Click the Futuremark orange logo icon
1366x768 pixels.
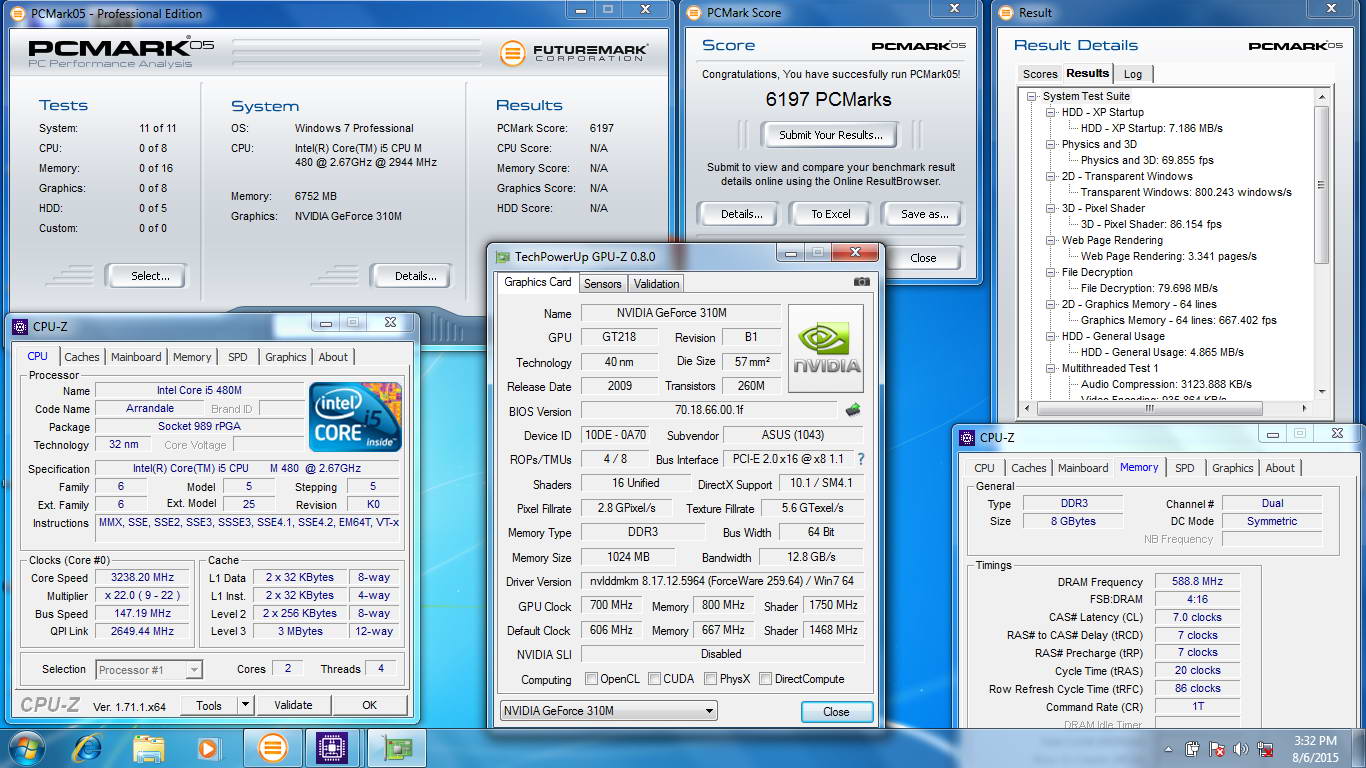click(512, 52)
